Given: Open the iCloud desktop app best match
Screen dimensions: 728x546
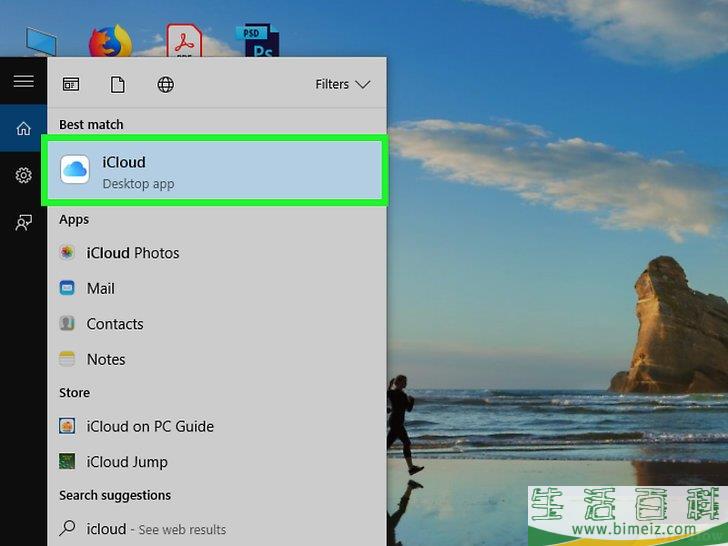Looking at the screenshot, I should pyautogui.click(x=214, y=170).
